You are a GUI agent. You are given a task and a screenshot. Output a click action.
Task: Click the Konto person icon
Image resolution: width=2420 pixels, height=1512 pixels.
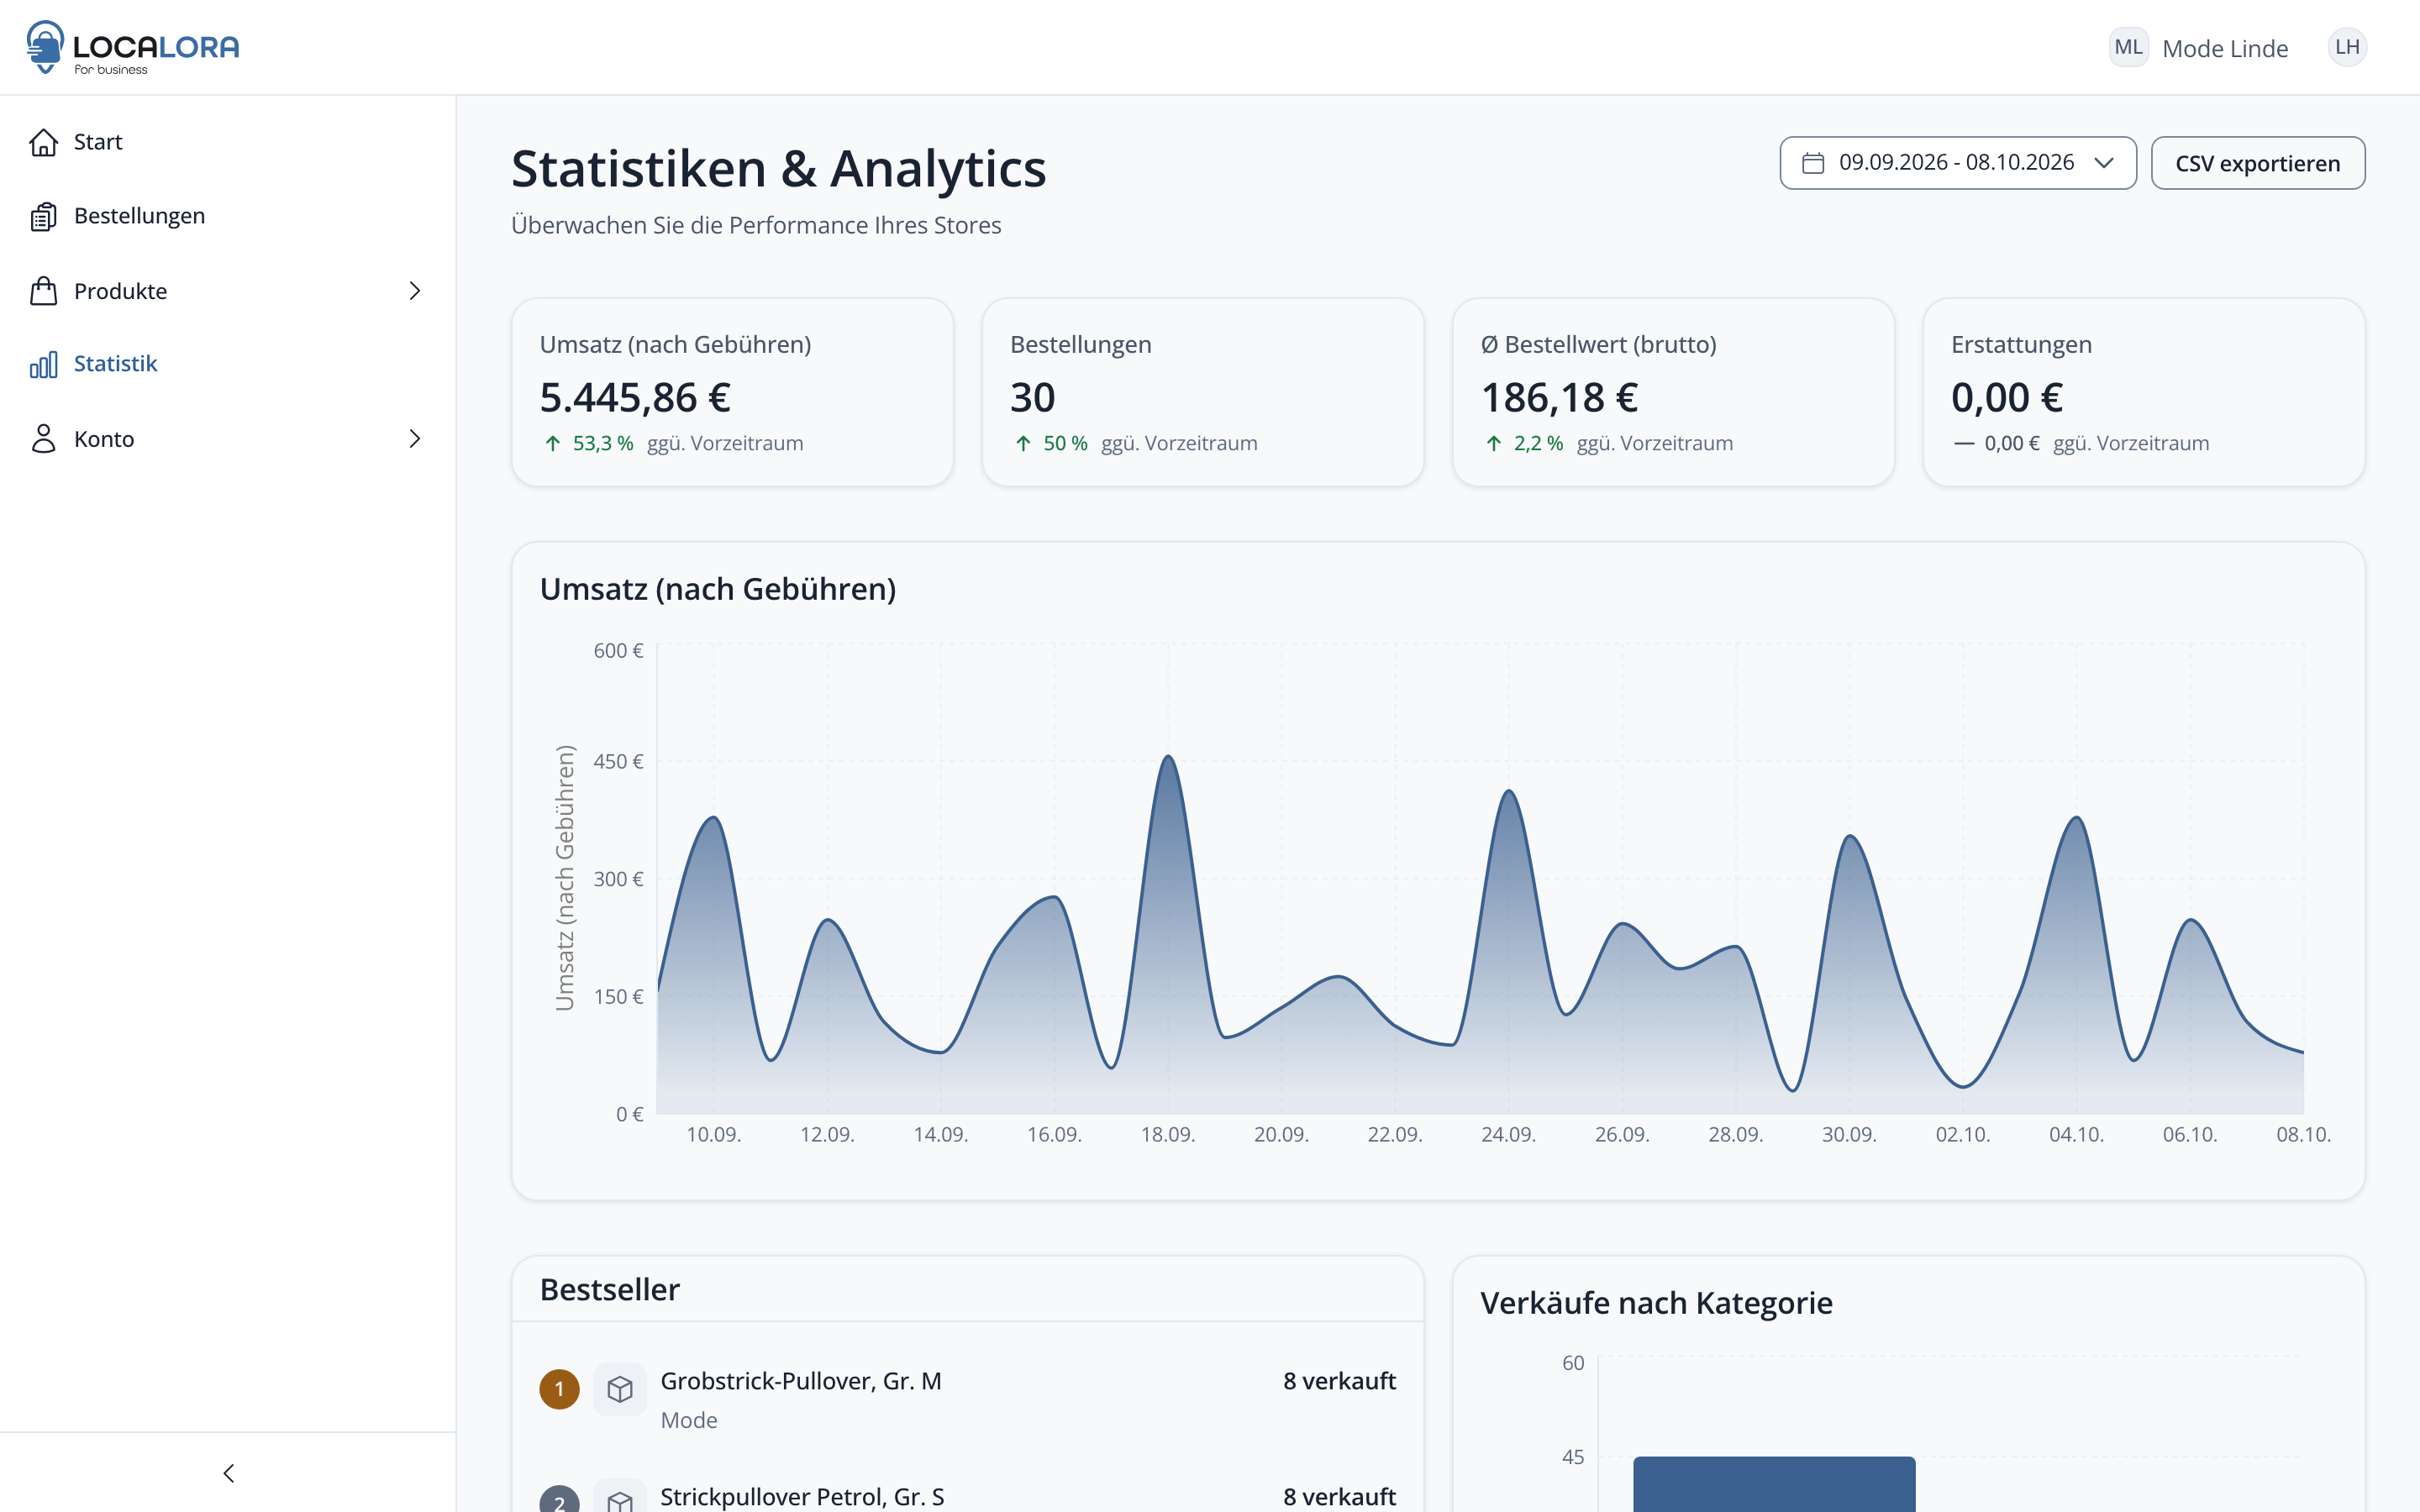[43, 439]
